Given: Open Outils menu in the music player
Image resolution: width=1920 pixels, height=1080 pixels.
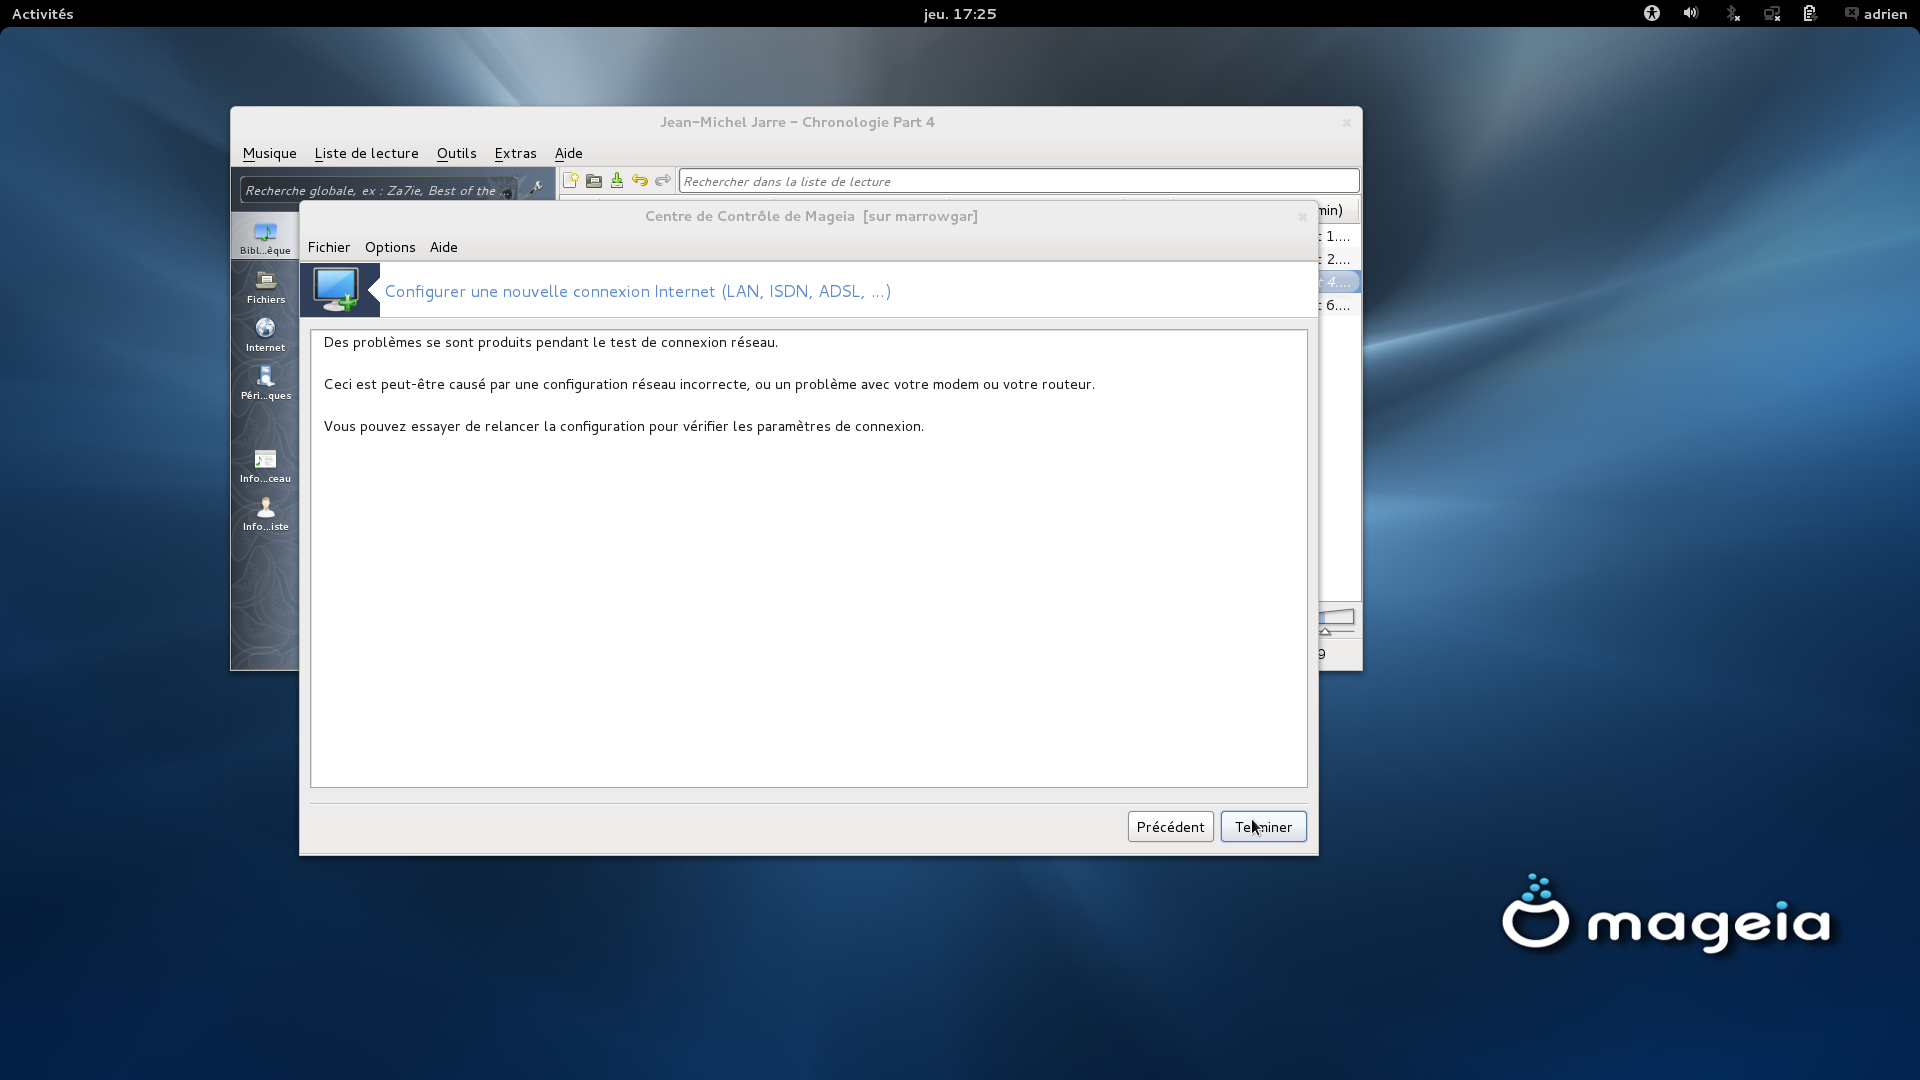Looking at the screenshot, I should (456, 153).
